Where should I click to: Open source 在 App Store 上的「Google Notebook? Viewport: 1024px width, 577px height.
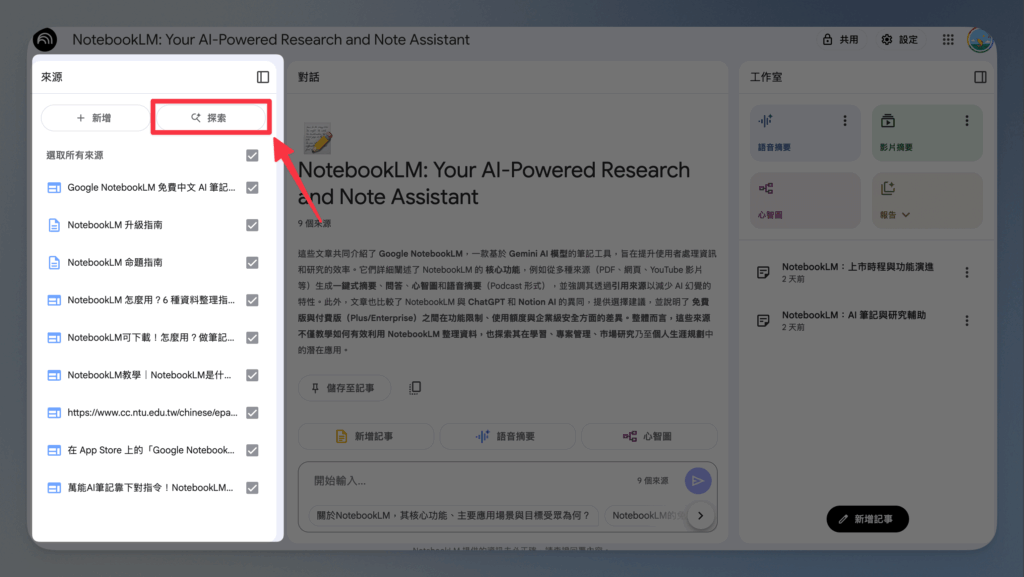click(151, 450)
